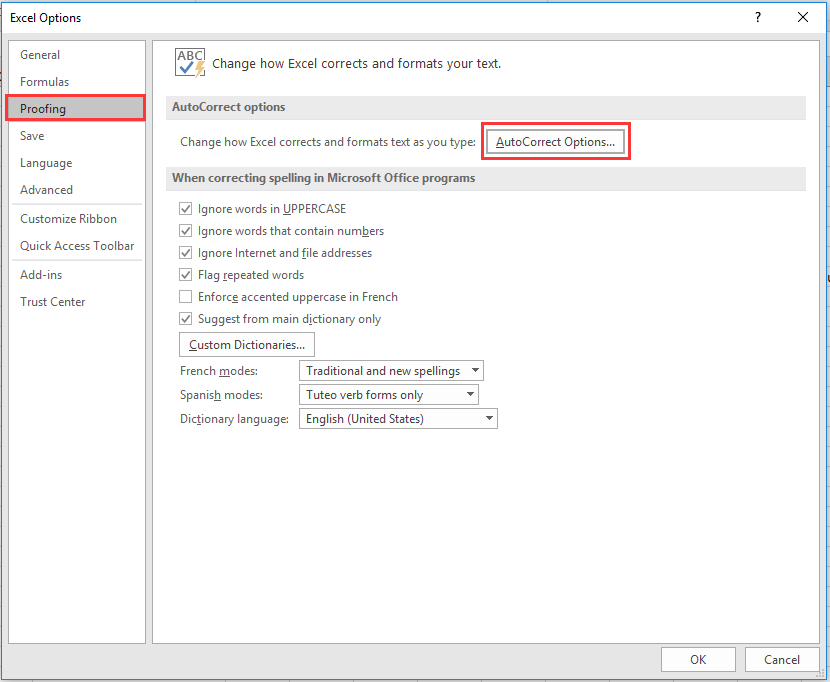This screenshot has width=830, height=682.
Task: Enable Enforce accented uppercase in French
Action: coord(185,297)
